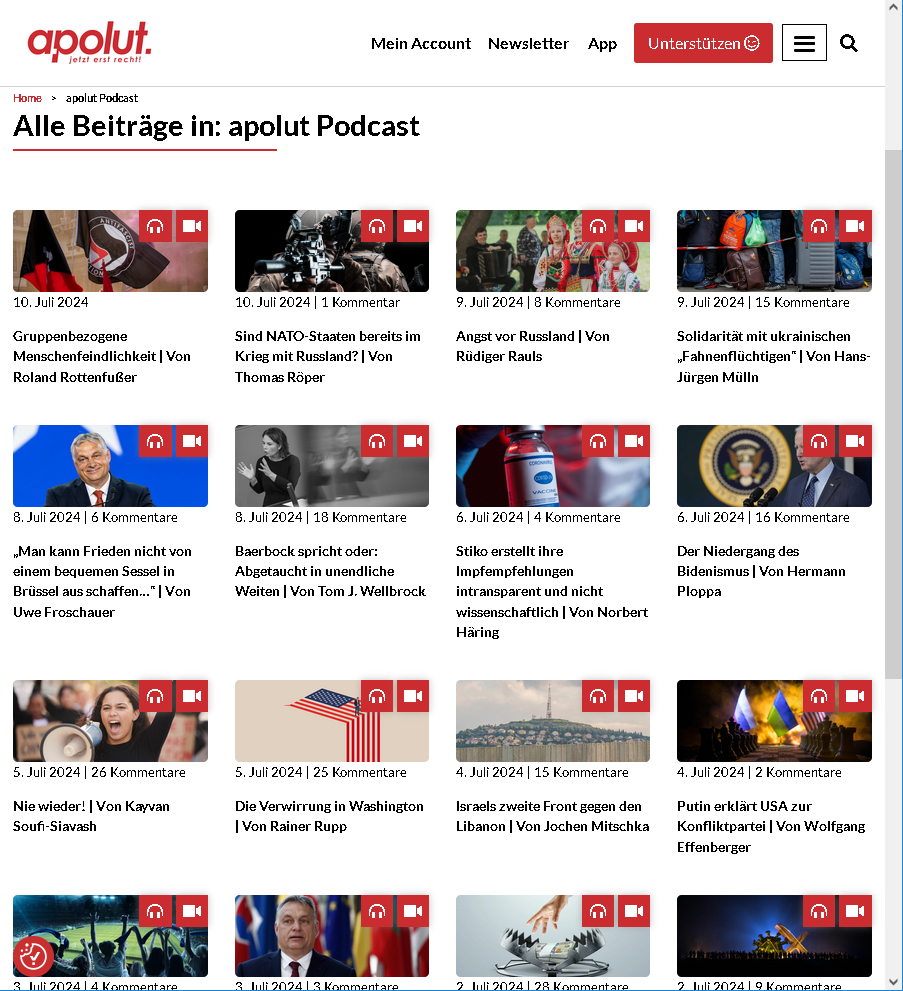Open article Angst vor Russland by Rüdiger Rauls
Viewport: 903px width, 991px height.
(533, 346)
